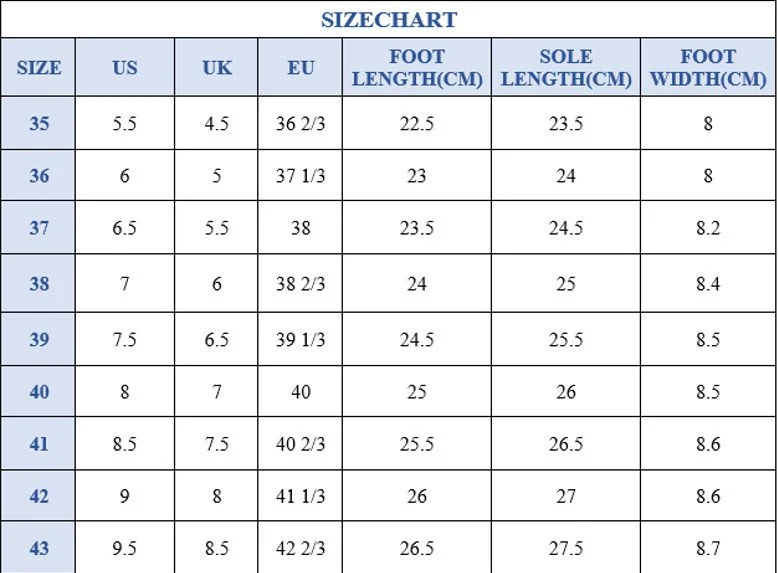778x573 pixels.
Task: Select the FOOT WIDTH(CM) header
Action: pyautogui.click(x=708, y=68)
